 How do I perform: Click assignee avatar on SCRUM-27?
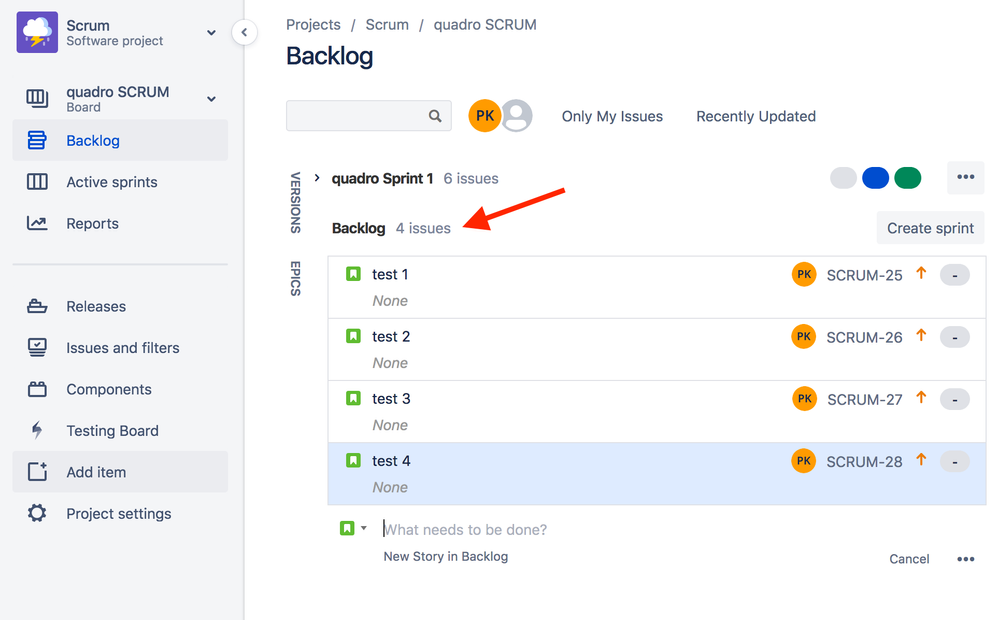pos(804,398)
